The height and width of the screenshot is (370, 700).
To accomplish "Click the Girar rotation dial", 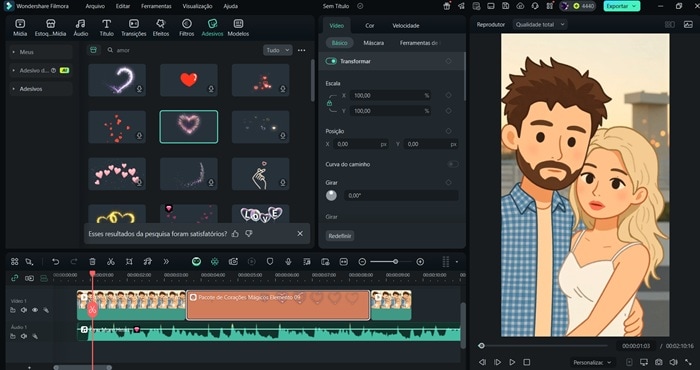I will click(331, 195).
